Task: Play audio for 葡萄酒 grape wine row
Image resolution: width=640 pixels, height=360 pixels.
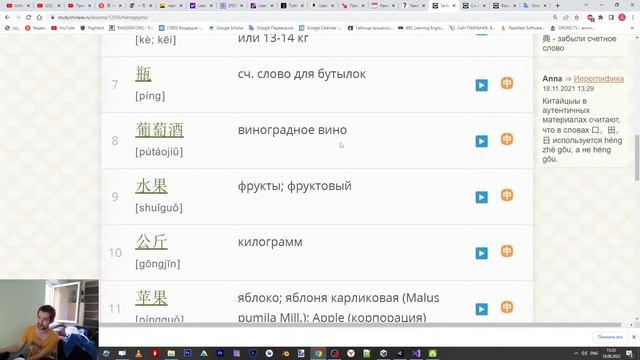Action: click(x=482, y=141)
